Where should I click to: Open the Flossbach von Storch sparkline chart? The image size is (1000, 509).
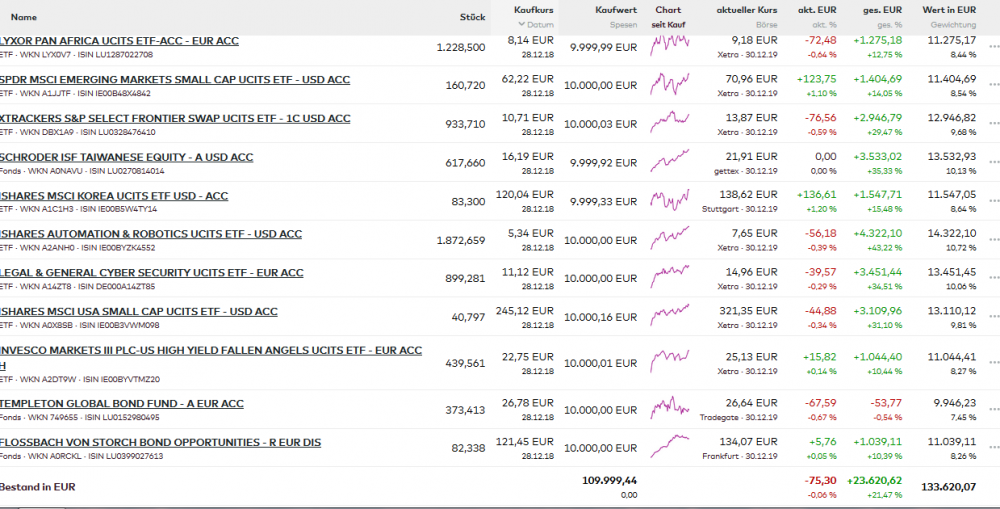click(668, 446)
